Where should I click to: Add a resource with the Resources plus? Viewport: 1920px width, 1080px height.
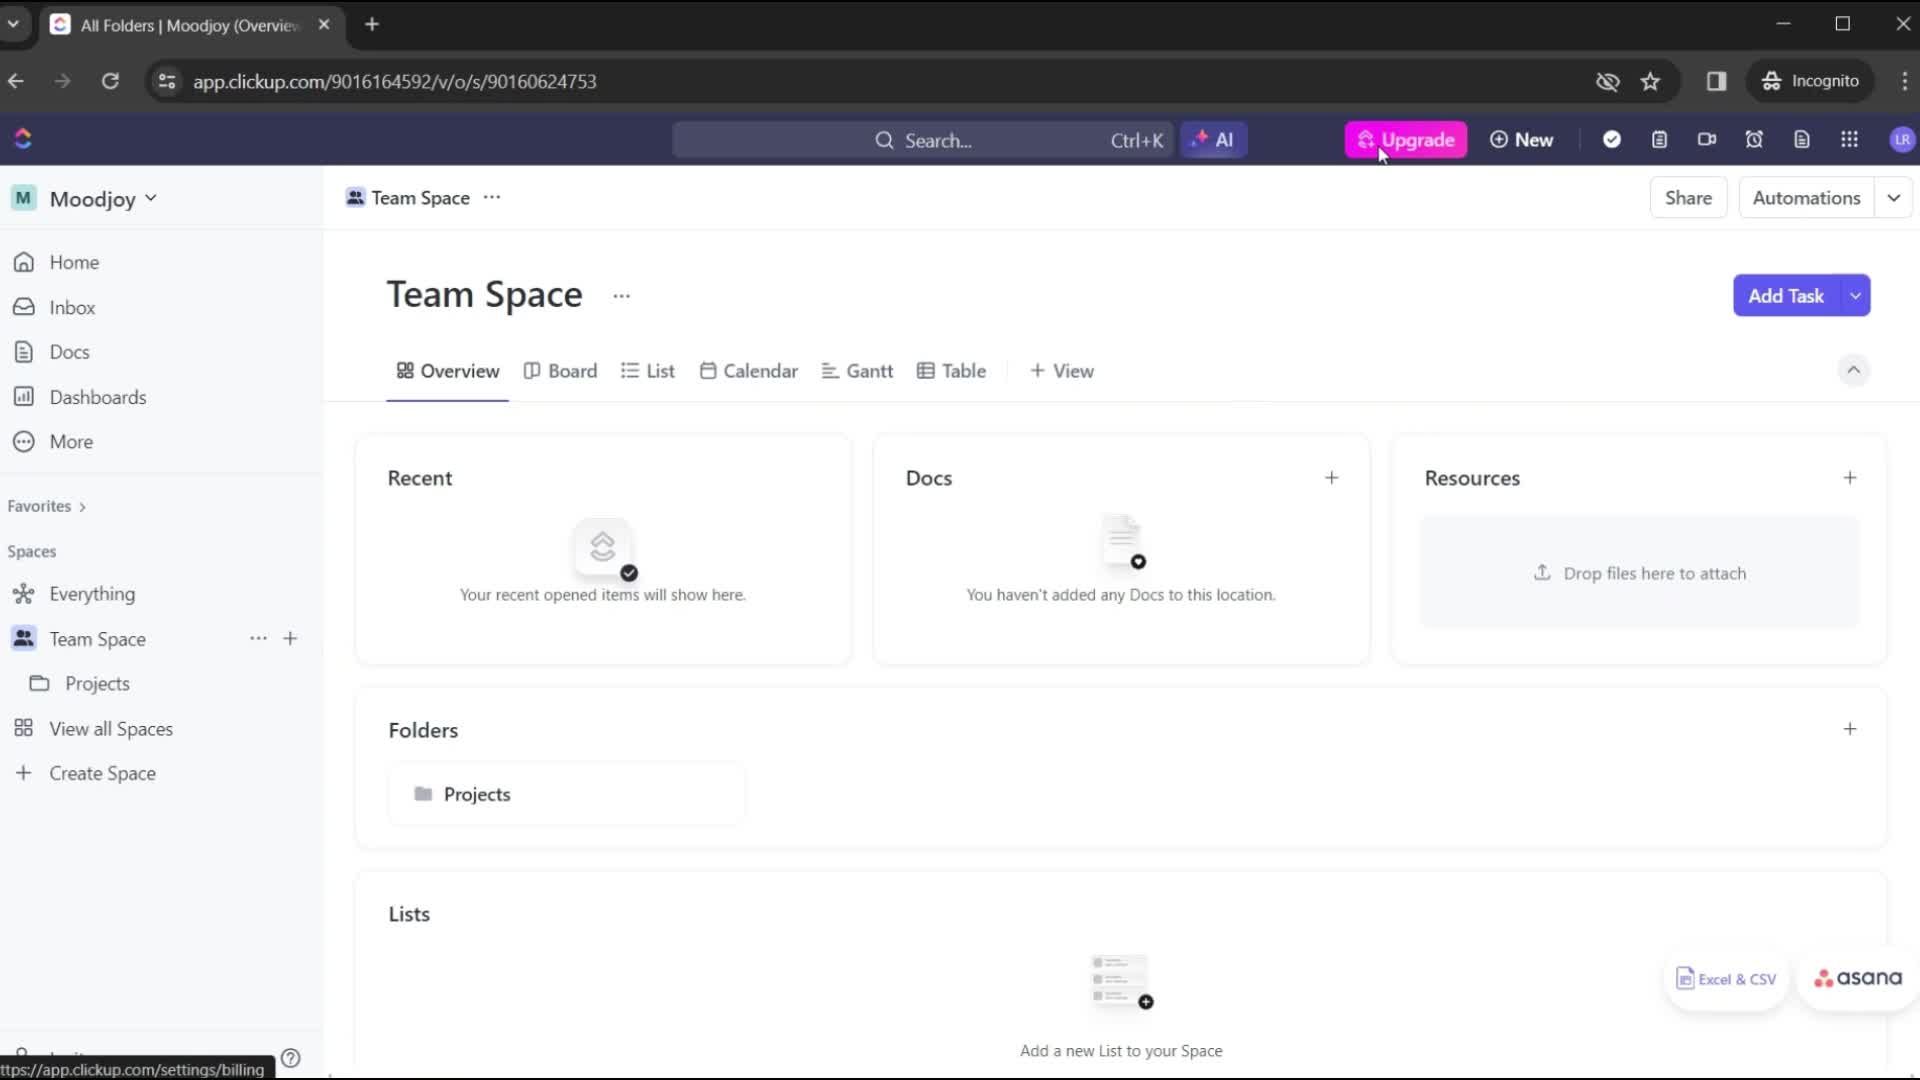click(1850, 478)
